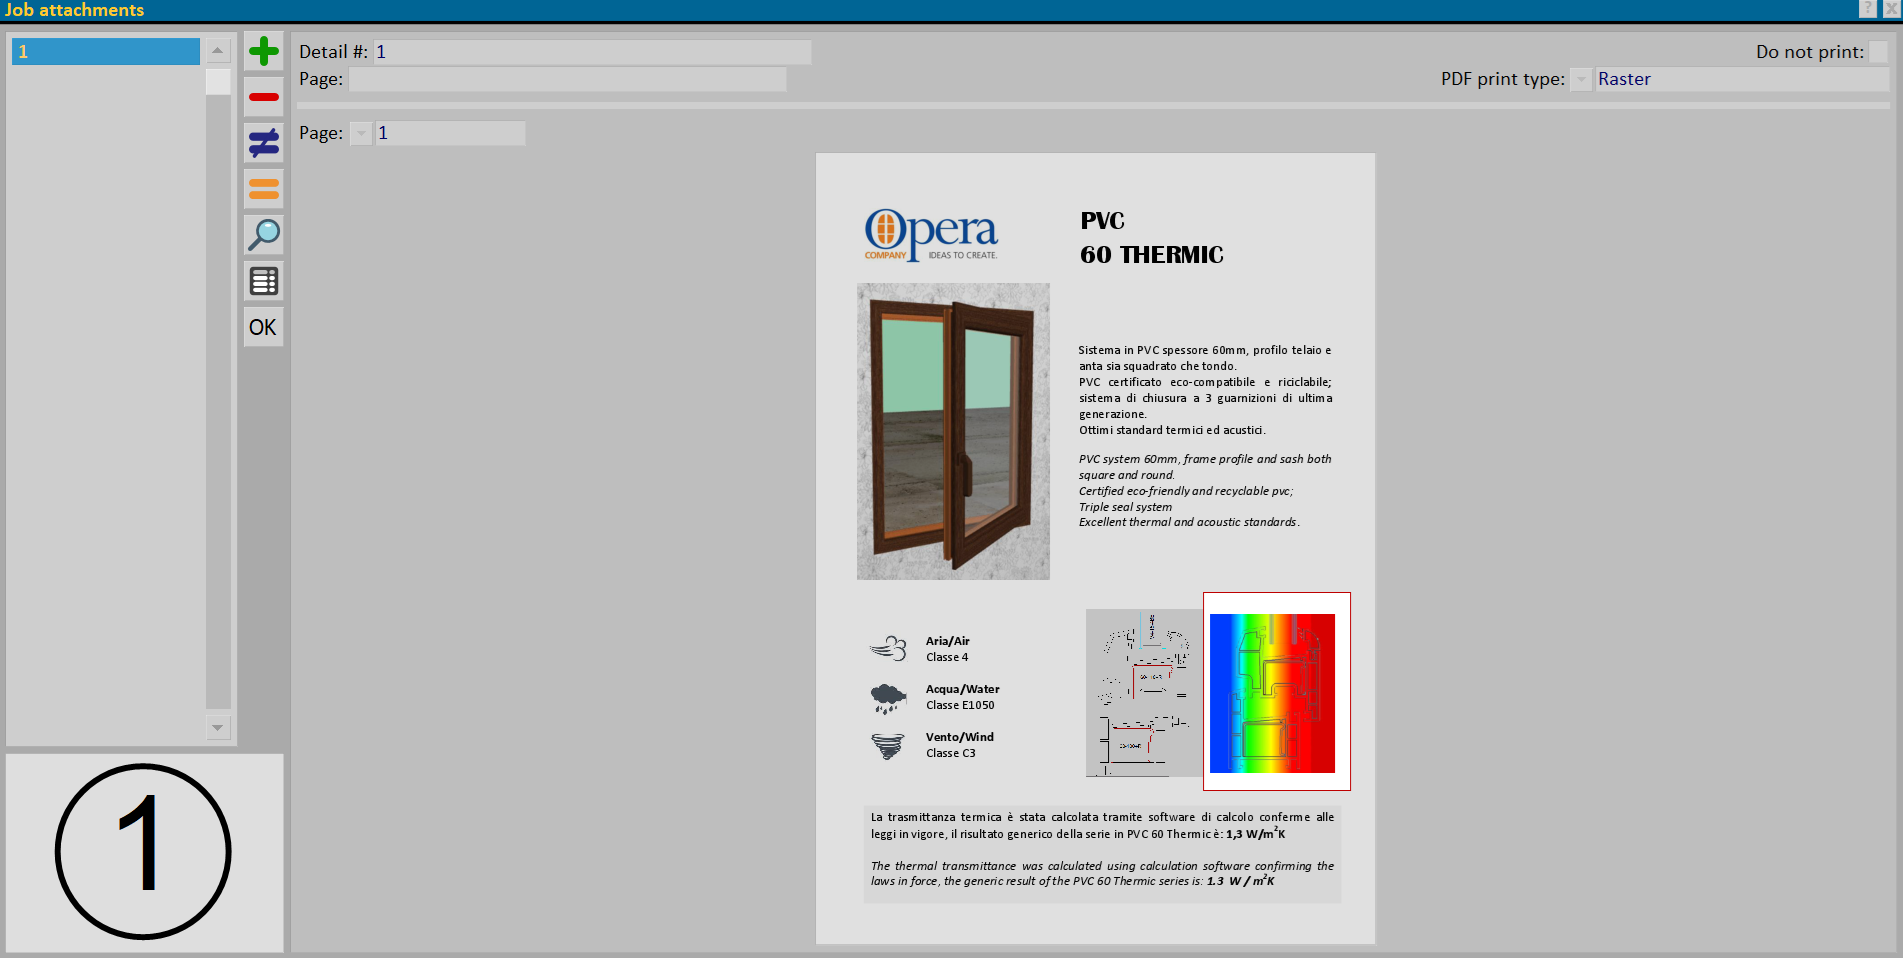Click the 'Classe E1050' text
1903x958 pixels.
(x=960, y=705)
